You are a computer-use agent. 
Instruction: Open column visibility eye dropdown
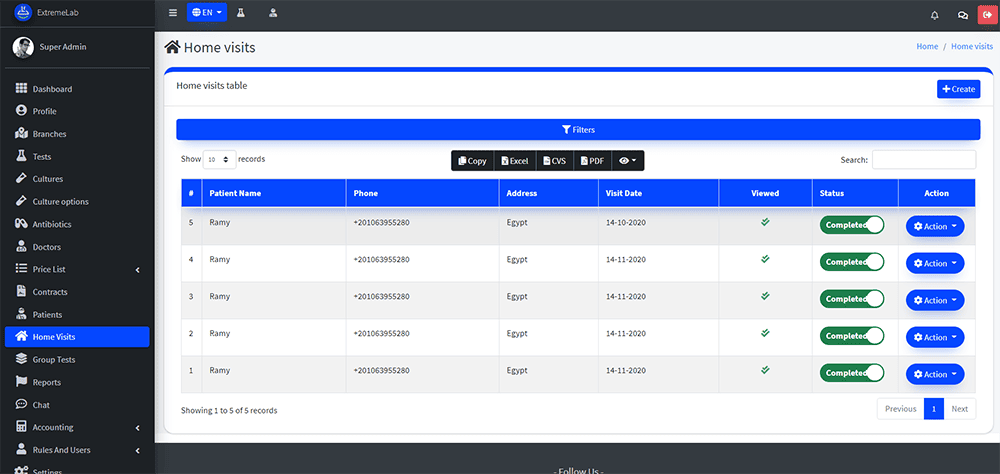627,160
